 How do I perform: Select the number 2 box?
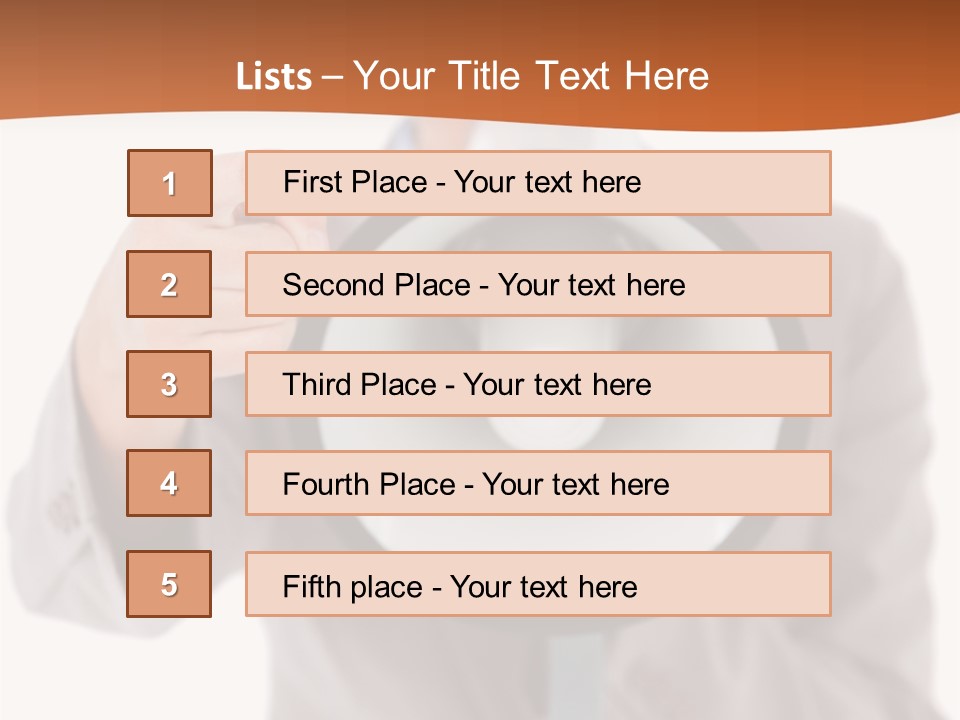tap(169, 284)
